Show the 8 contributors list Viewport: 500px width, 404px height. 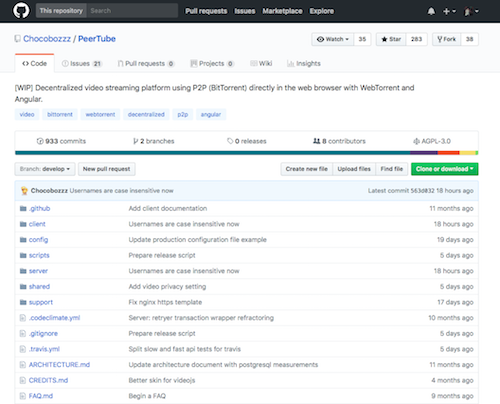339,141
